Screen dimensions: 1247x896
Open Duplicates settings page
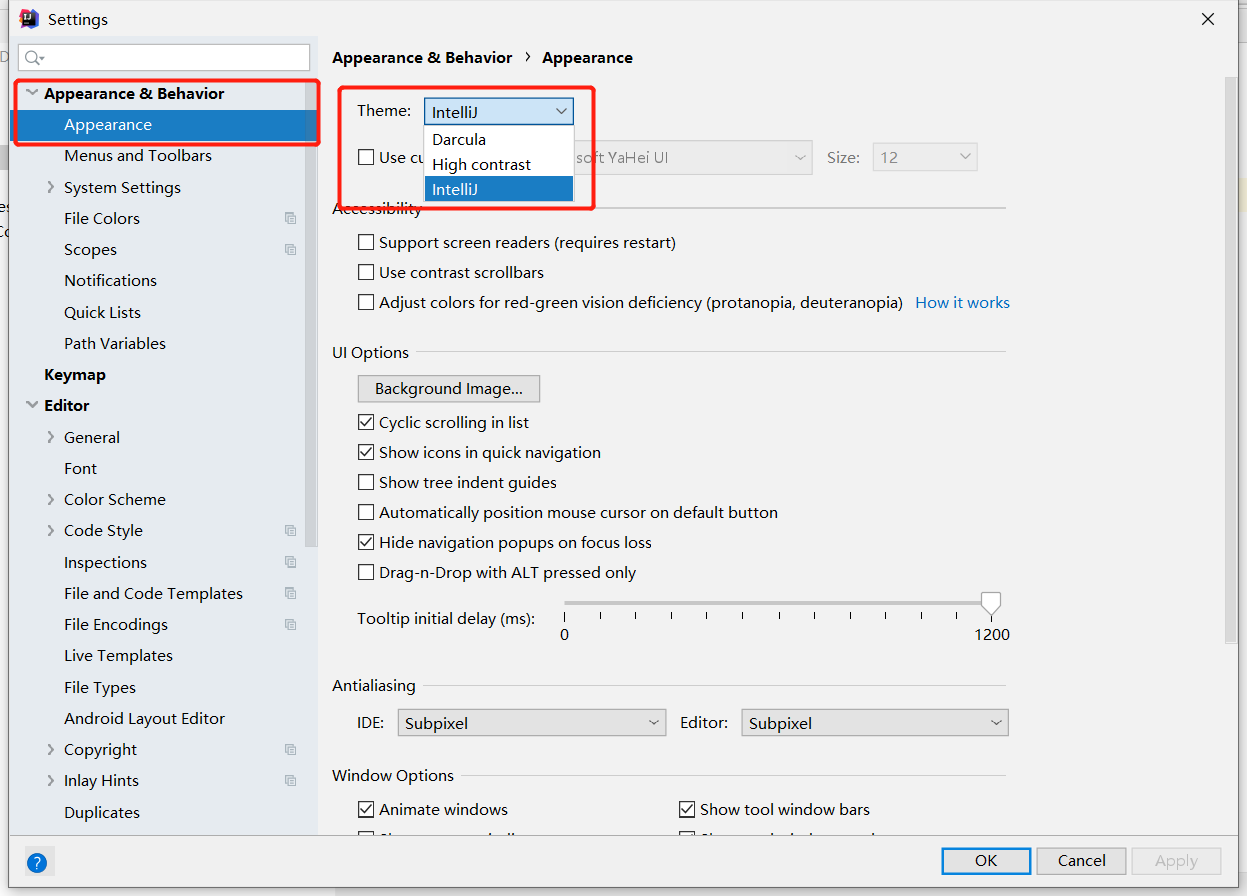coord(102,813)
